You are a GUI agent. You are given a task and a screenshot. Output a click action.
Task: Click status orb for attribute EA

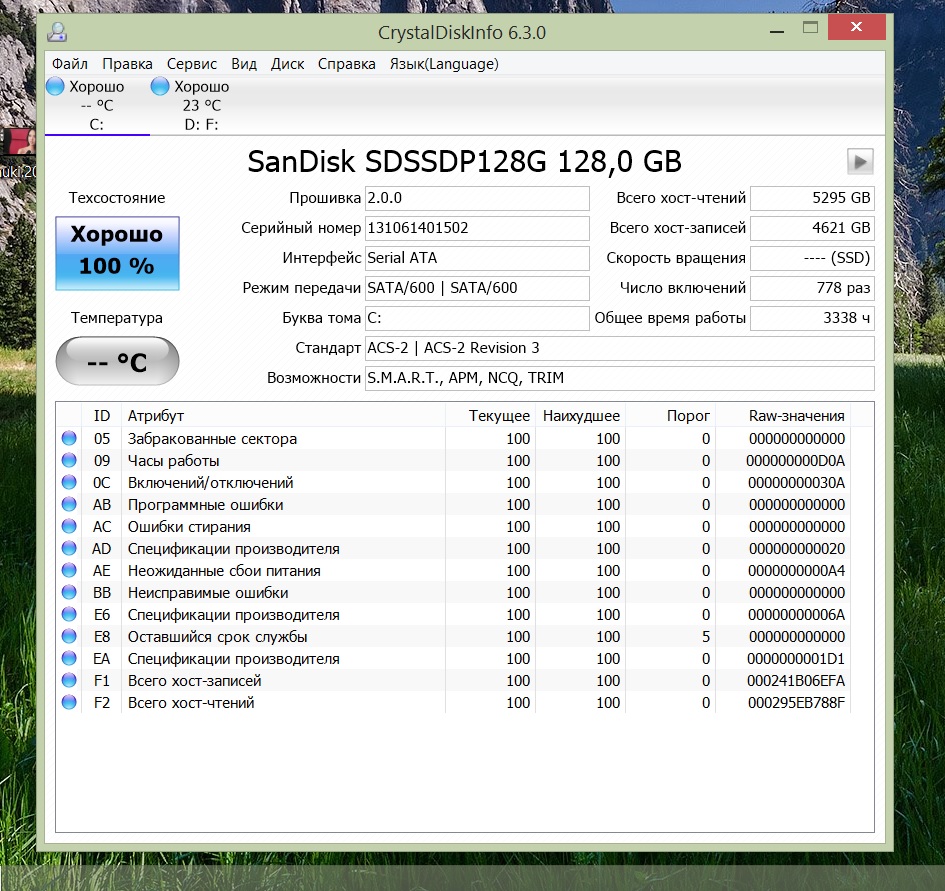tap(69, 658)
